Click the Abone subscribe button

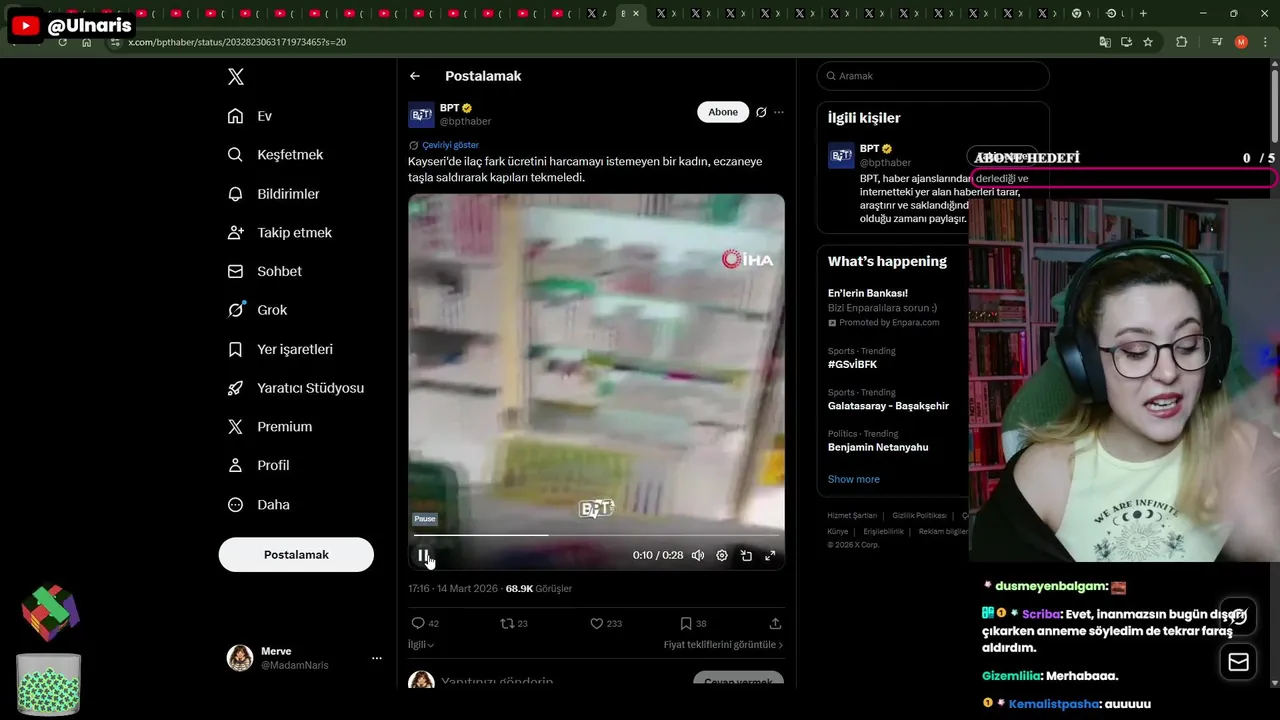point(723,112)
